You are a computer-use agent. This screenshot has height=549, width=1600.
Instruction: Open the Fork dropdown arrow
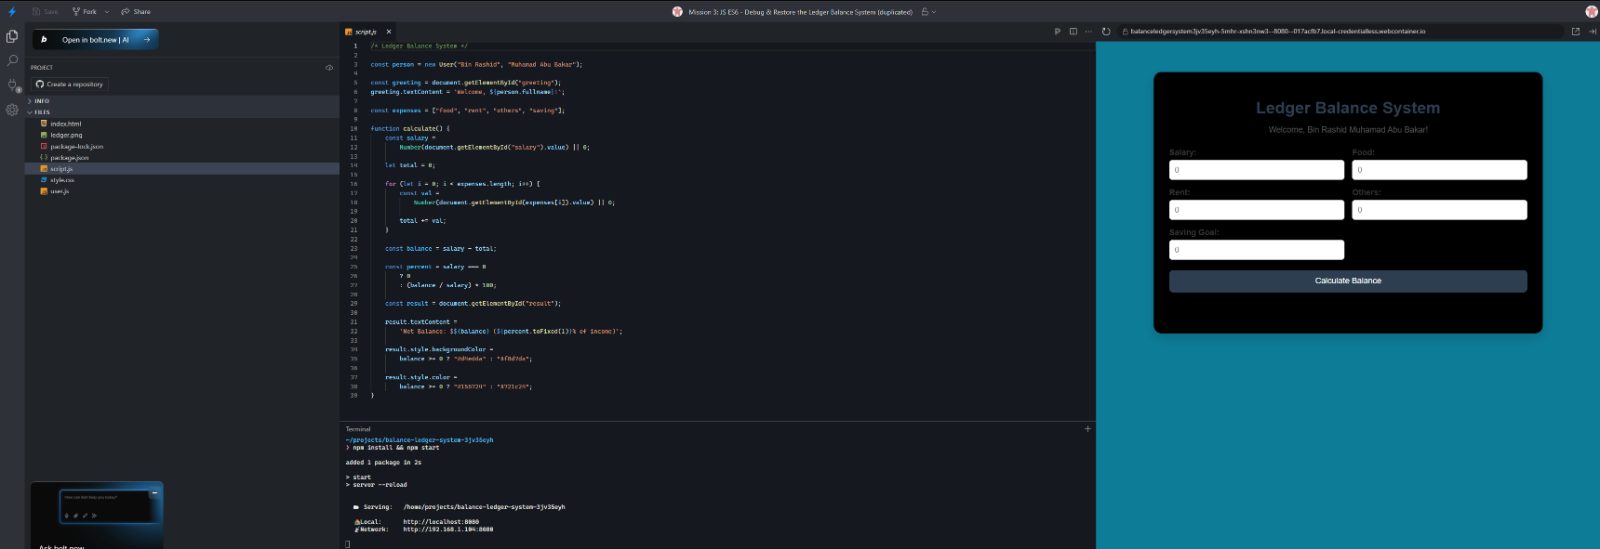107,12
